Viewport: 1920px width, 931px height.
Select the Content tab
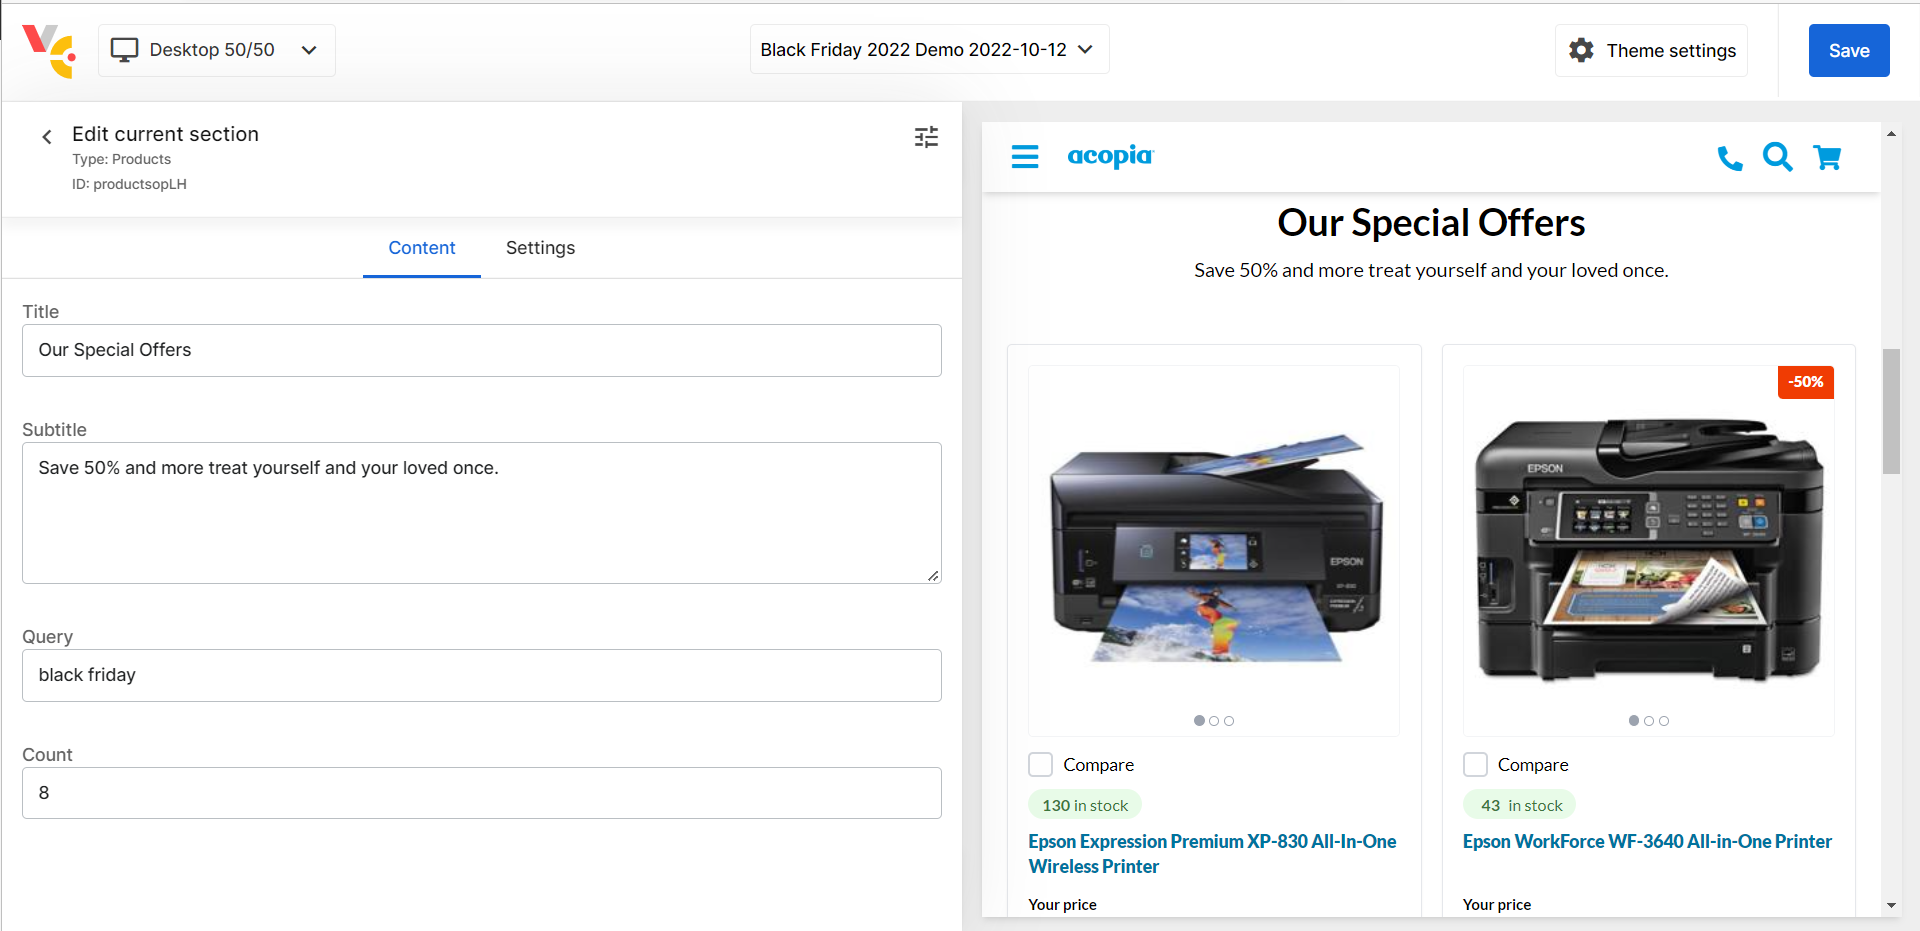pyautogui.click(x=421, y=248)
